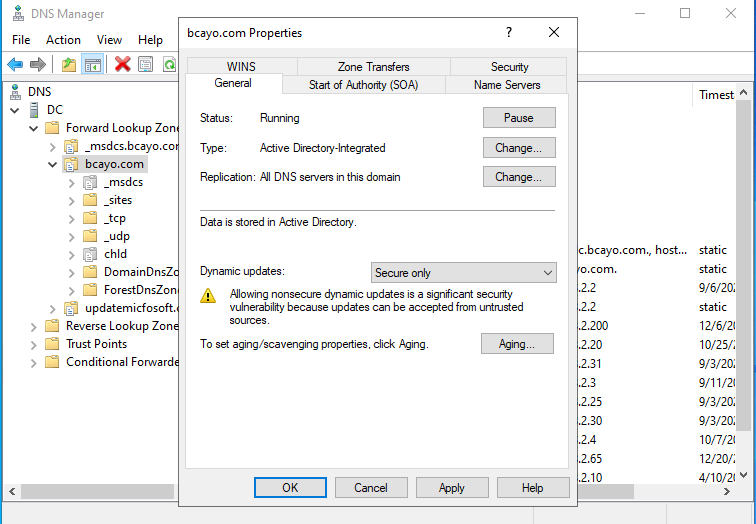Open the Properties toolbar icon
The width and height of the screenshot is (756, 524).
point(146,65)
